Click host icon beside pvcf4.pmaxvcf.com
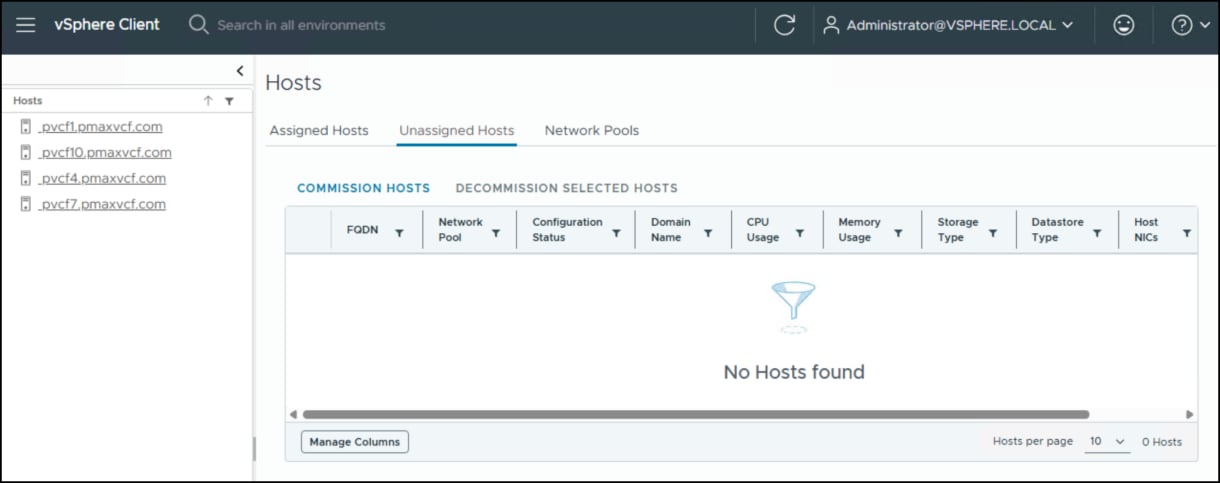This screenshot has width=1220, height=483. [26, 179]
